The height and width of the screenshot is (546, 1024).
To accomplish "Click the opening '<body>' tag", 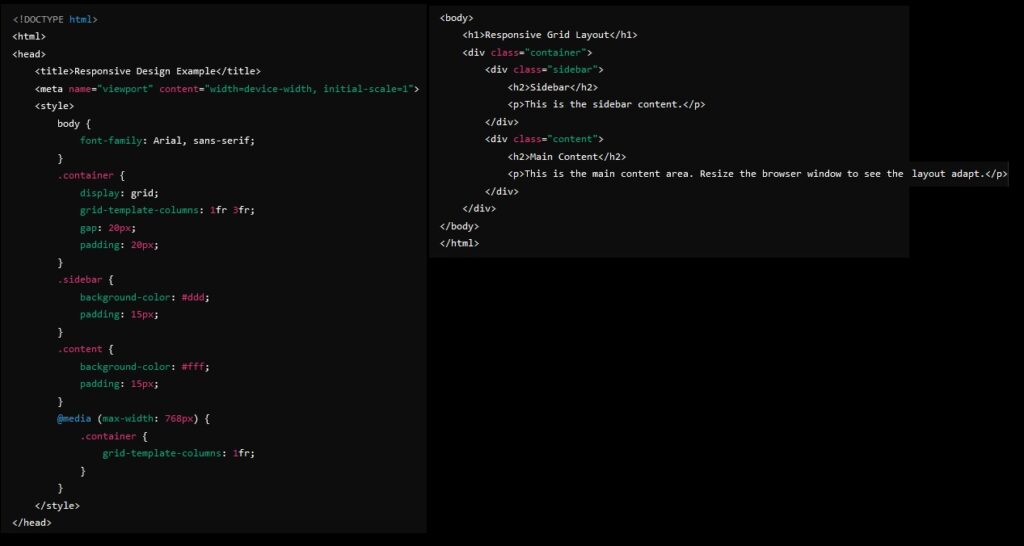I will coord(456,18).
